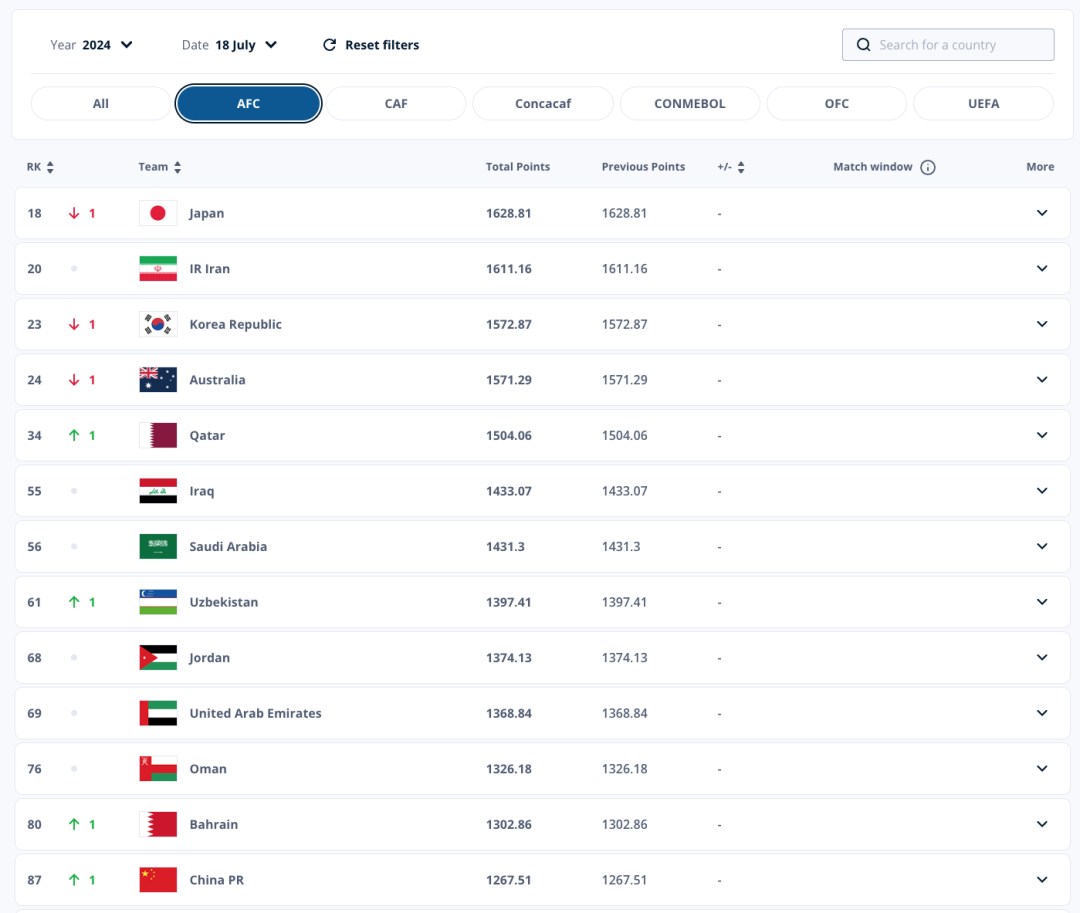Click the Oman flag
The width and height of the screenshot is (1080, 913).
click(158, 768)
